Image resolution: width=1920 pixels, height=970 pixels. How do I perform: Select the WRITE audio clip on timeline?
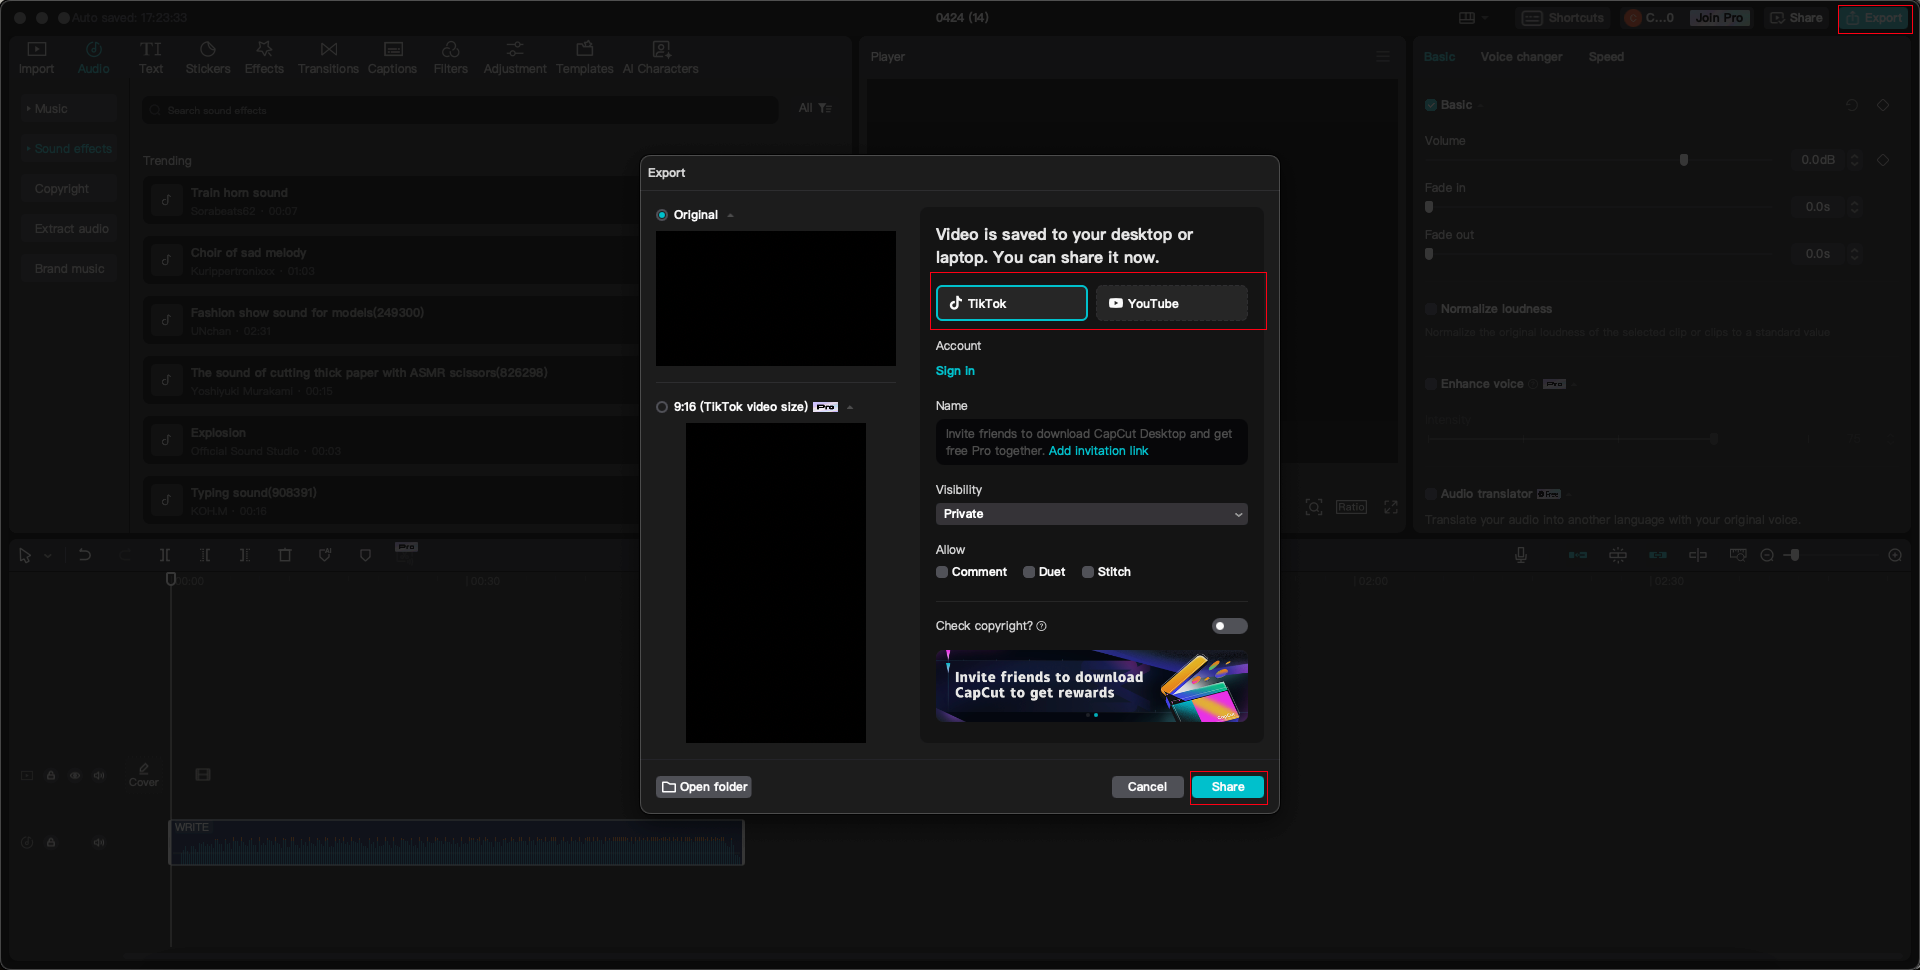coord(456,842)
